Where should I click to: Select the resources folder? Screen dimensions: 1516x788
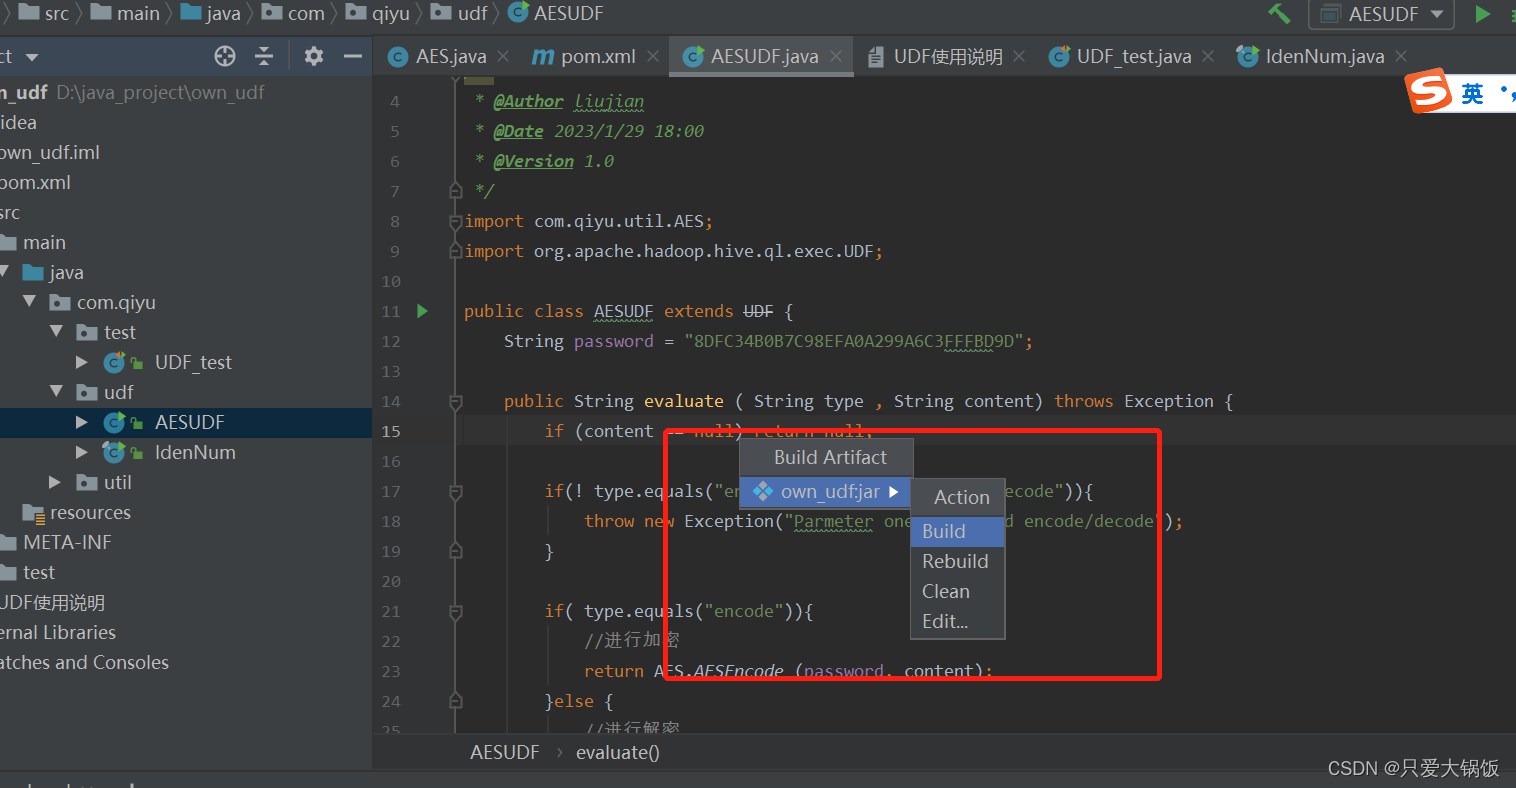click(x=90, y=512)
